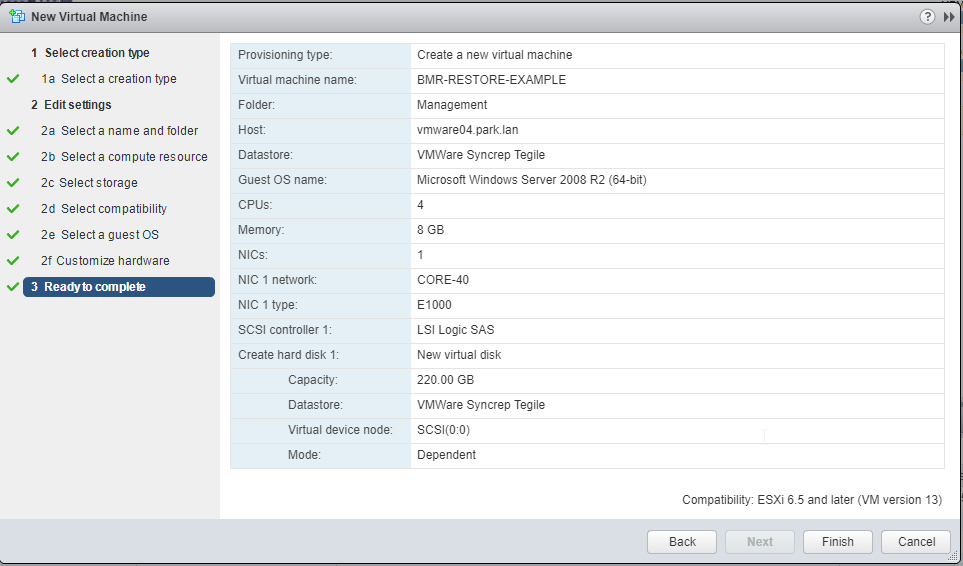
Task: Click the green checkmark beside Select a guest OS
Action: pyautogui.click(x=13, y=235)
